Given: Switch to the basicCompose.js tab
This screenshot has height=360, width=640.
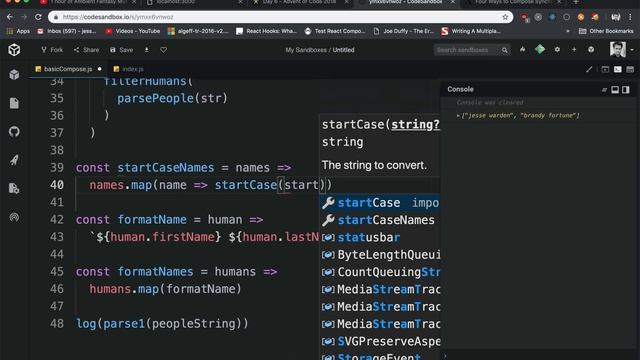Looking at the screenshot, I should pyautogui.click(x=68, y=69).
